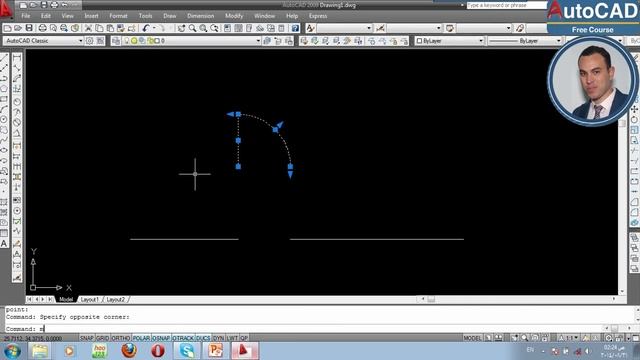Activate the Pan realtime tool
The image size is (640, 360).
coord(181,28)
